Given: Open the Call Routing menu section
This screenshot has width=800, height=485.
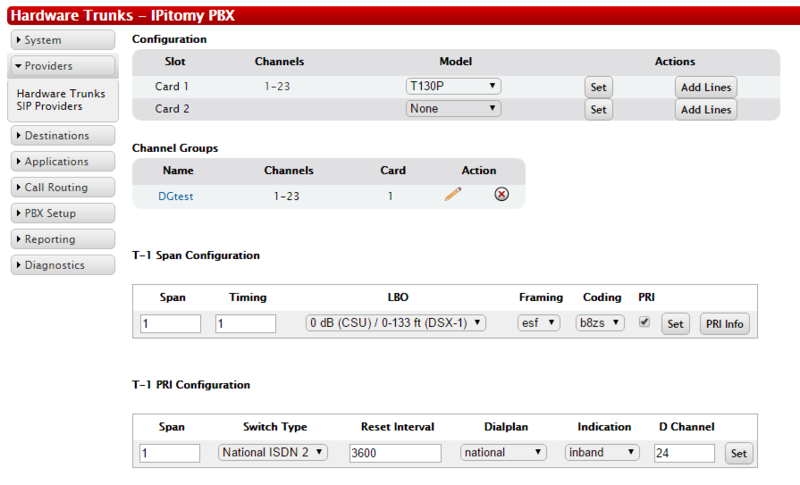Looking at the screenshot, I should pos(62,188).
